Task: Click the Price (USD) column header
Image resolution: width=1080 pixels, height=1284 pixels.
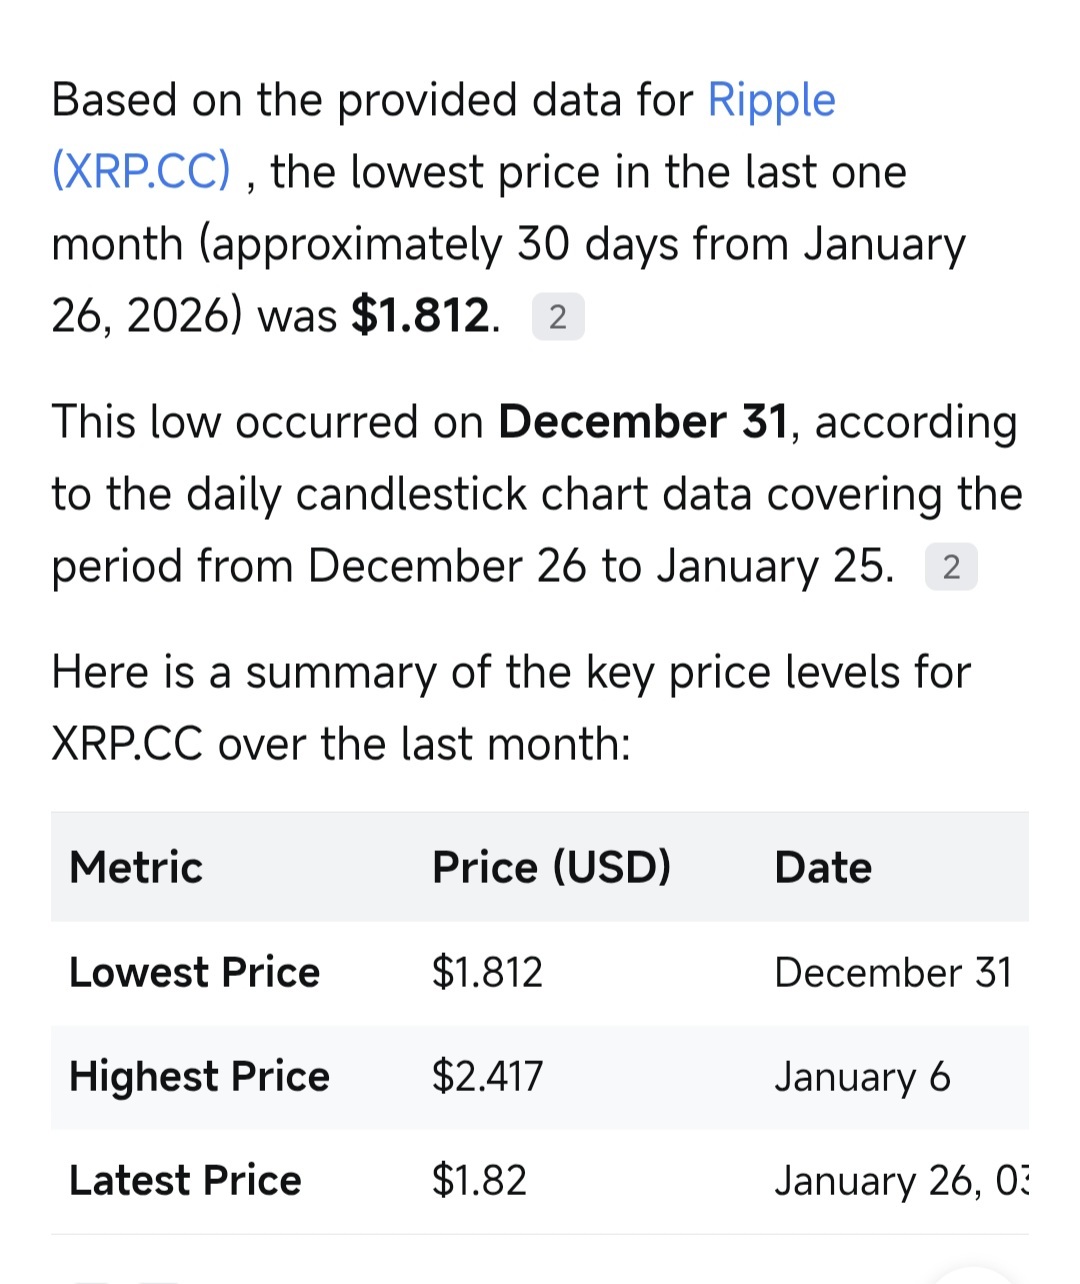Action: [x=551, y=867]
